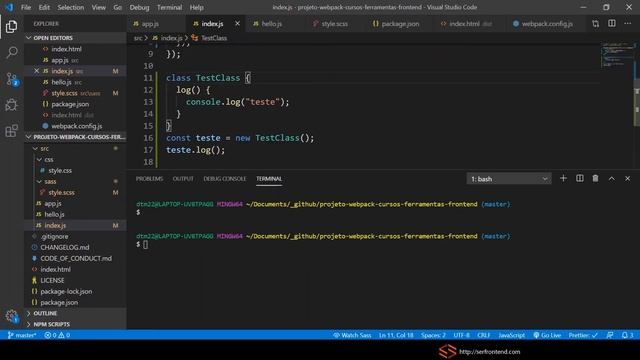The image size is (640, 360).
Task: Expand the NPM Scripts section
Action: (x=75, y=324)
